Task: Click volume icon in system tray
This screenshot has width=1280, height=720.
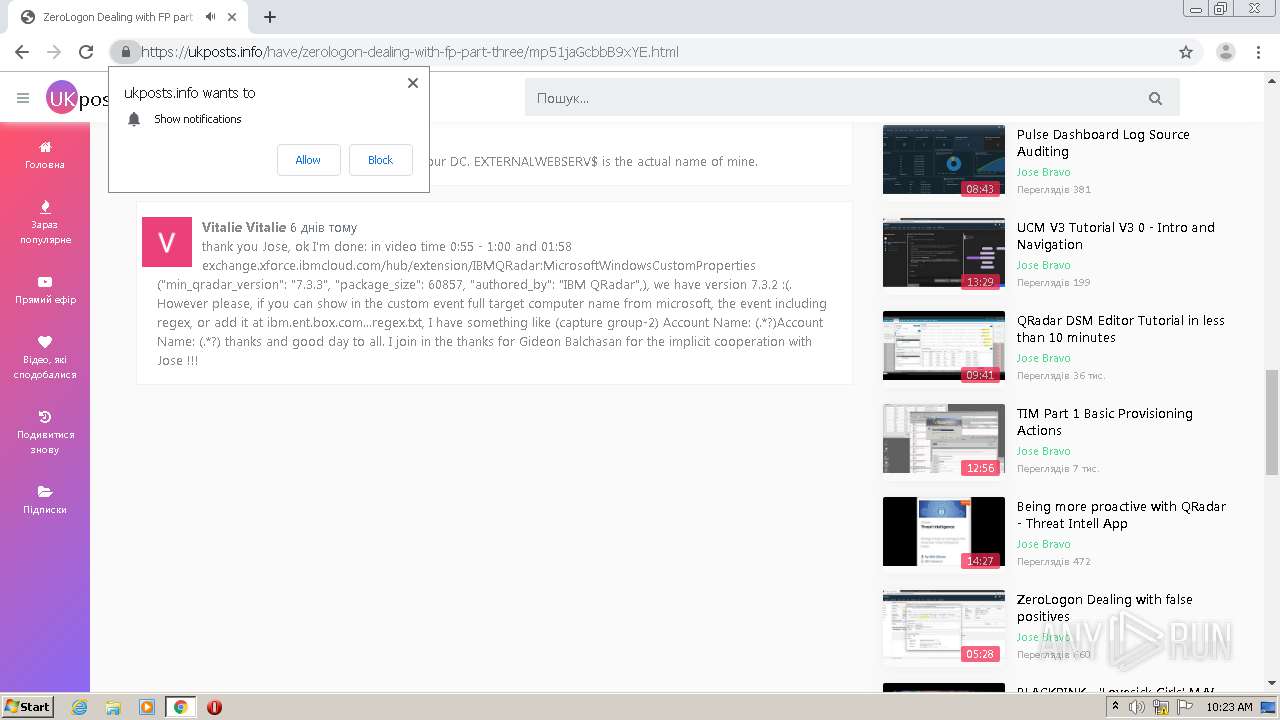Action: pyautogui.click(x=1137, y=707)
